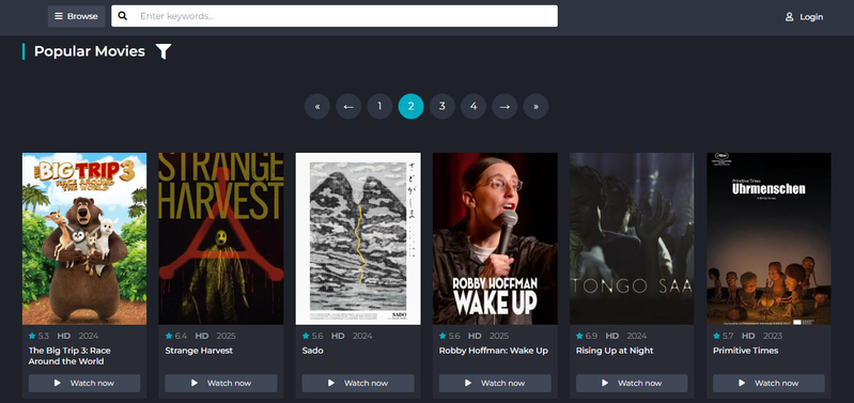Viewport: 854px width, 403px height.
Task: Click star rating icon for Robby Hoffman
Action: coord(443,335)
